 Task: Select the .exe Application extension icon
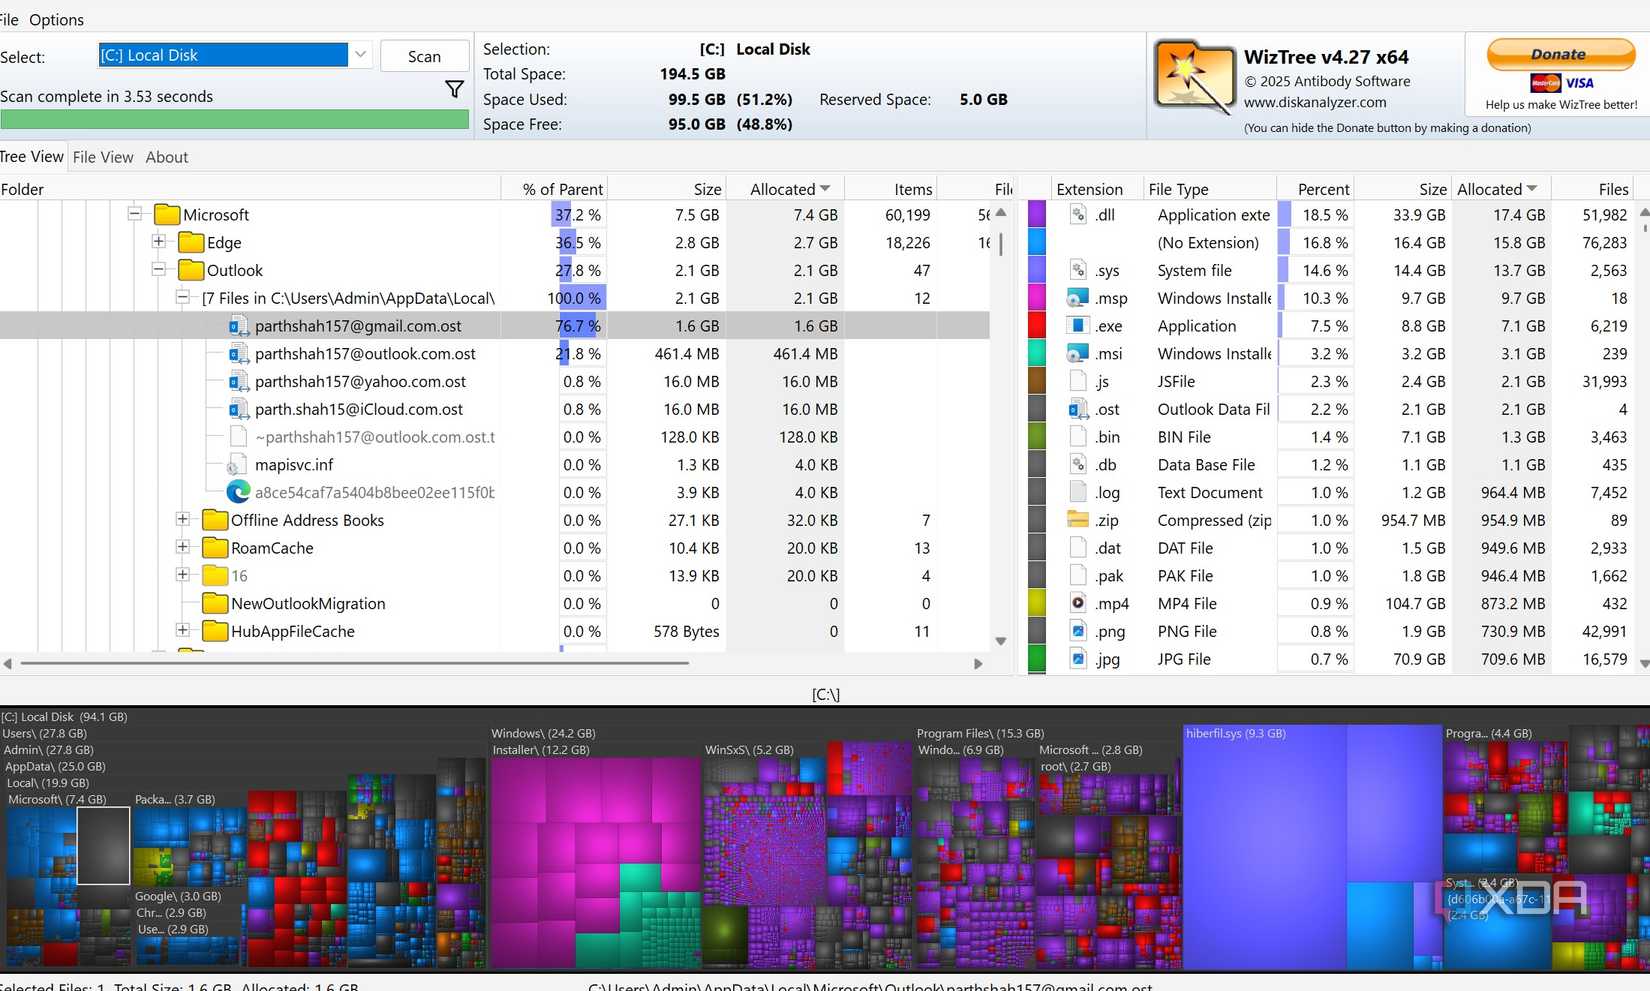click(1078, 325)
